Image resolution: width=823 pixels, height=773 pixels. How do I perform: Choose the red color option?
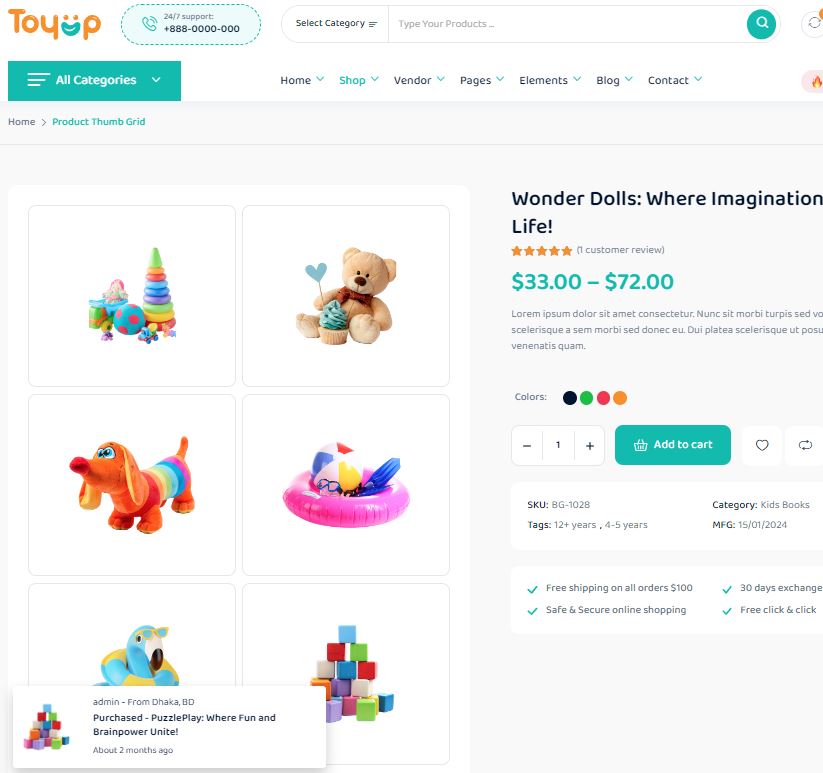(603, 398)
